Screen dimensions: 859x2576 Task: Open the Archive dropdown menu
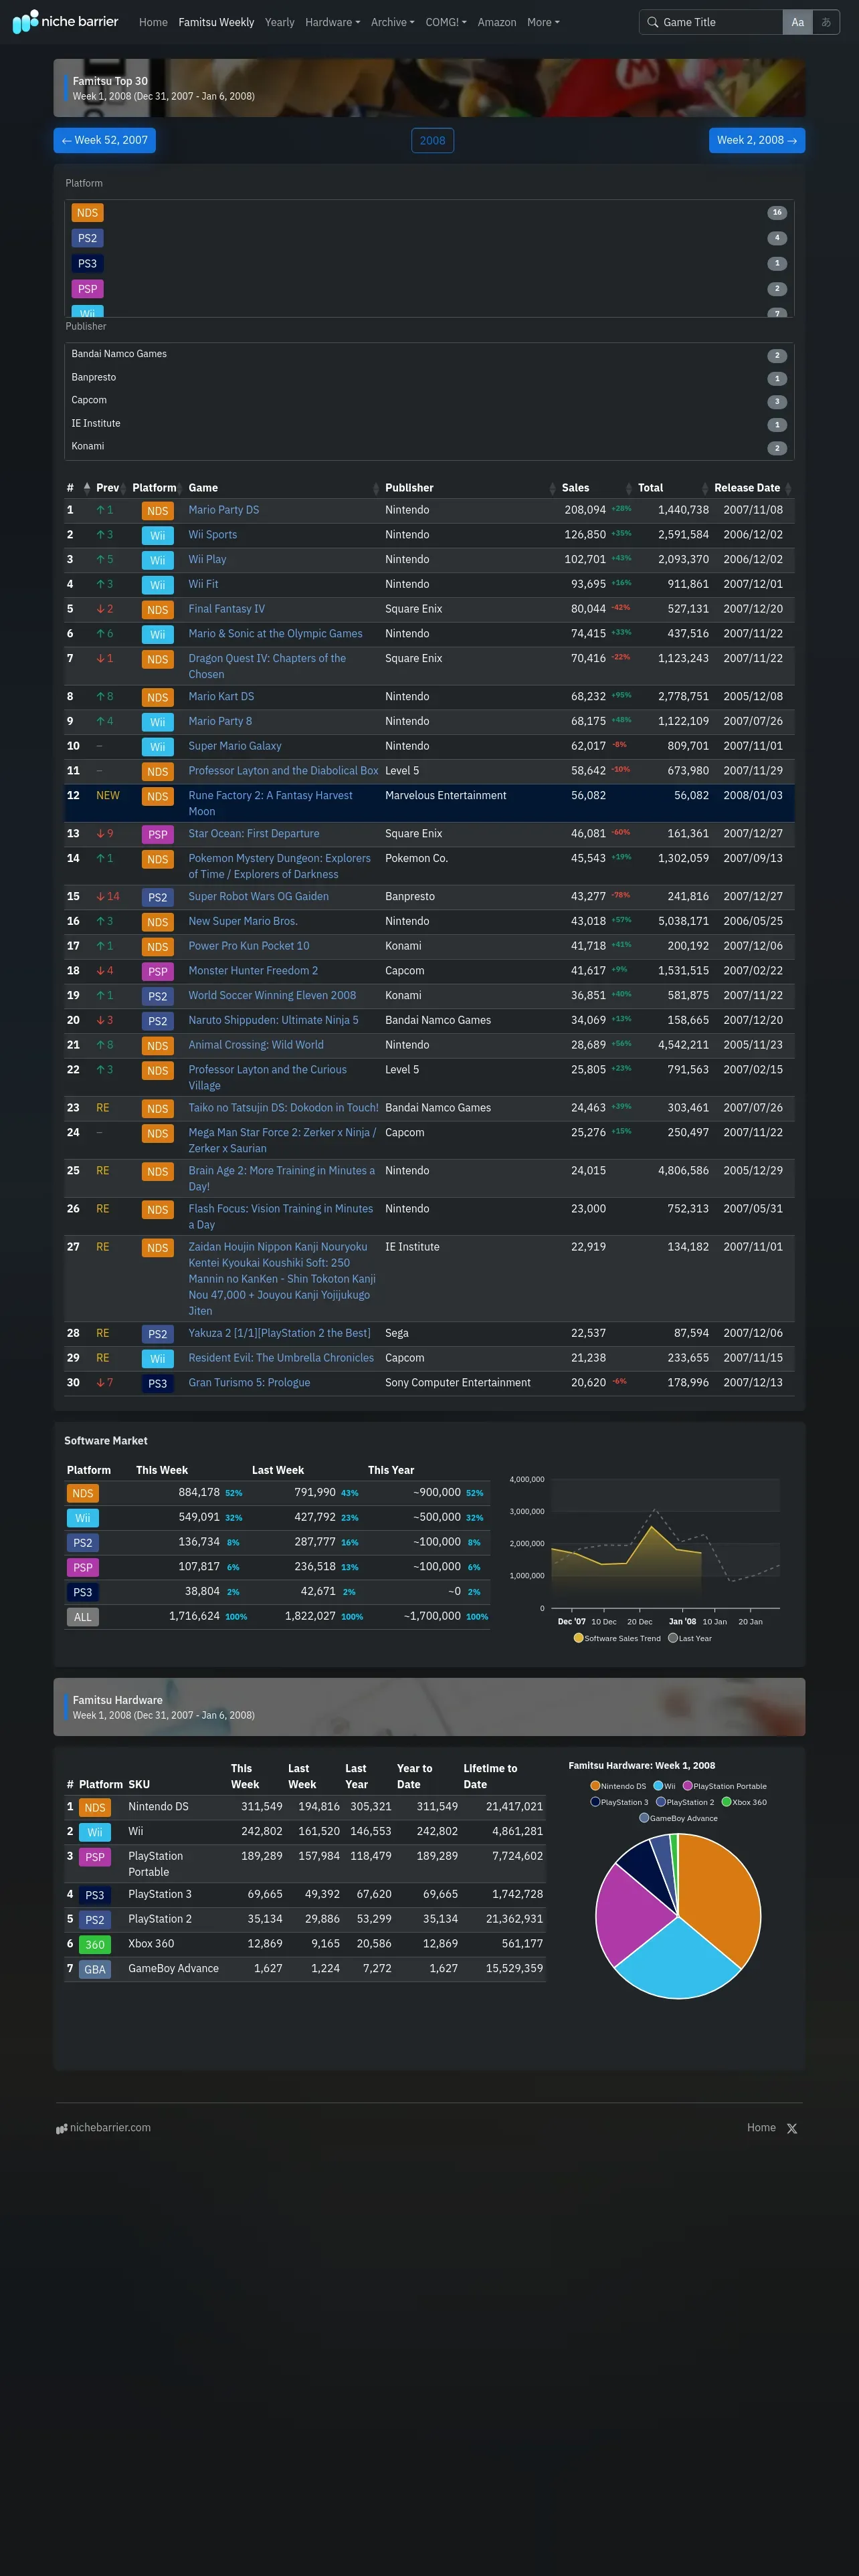[392, 22]
